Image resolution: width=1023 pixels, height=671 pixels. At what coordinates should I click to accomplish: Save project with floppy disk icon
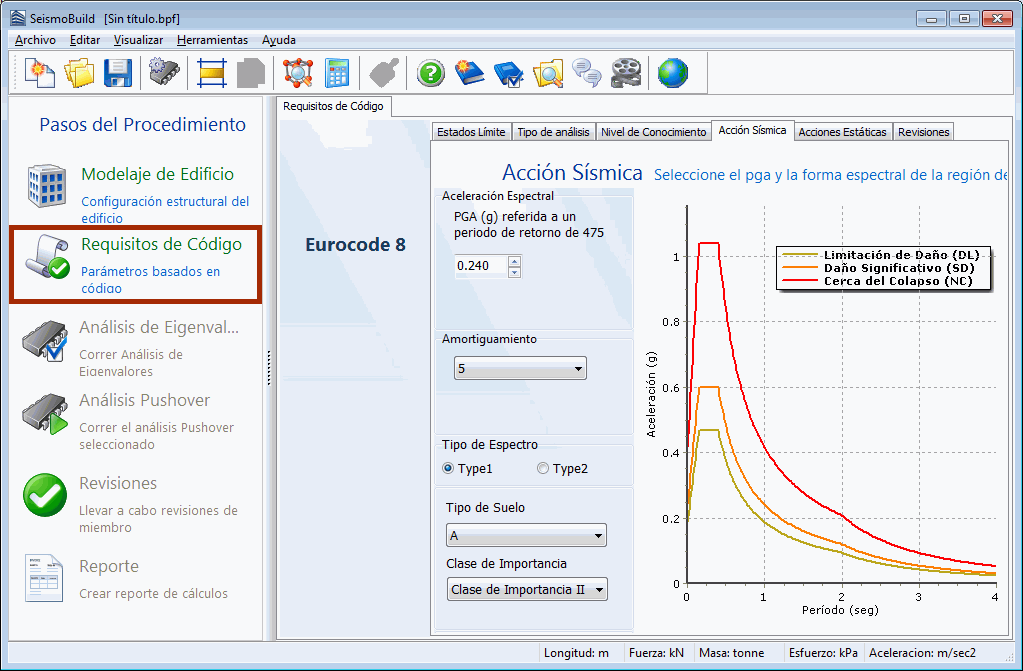pos(118,73)
